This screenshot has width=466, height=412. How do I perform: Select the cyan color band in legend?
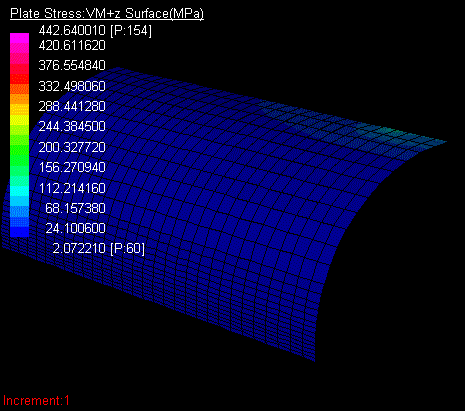click(x=19, y=191)
